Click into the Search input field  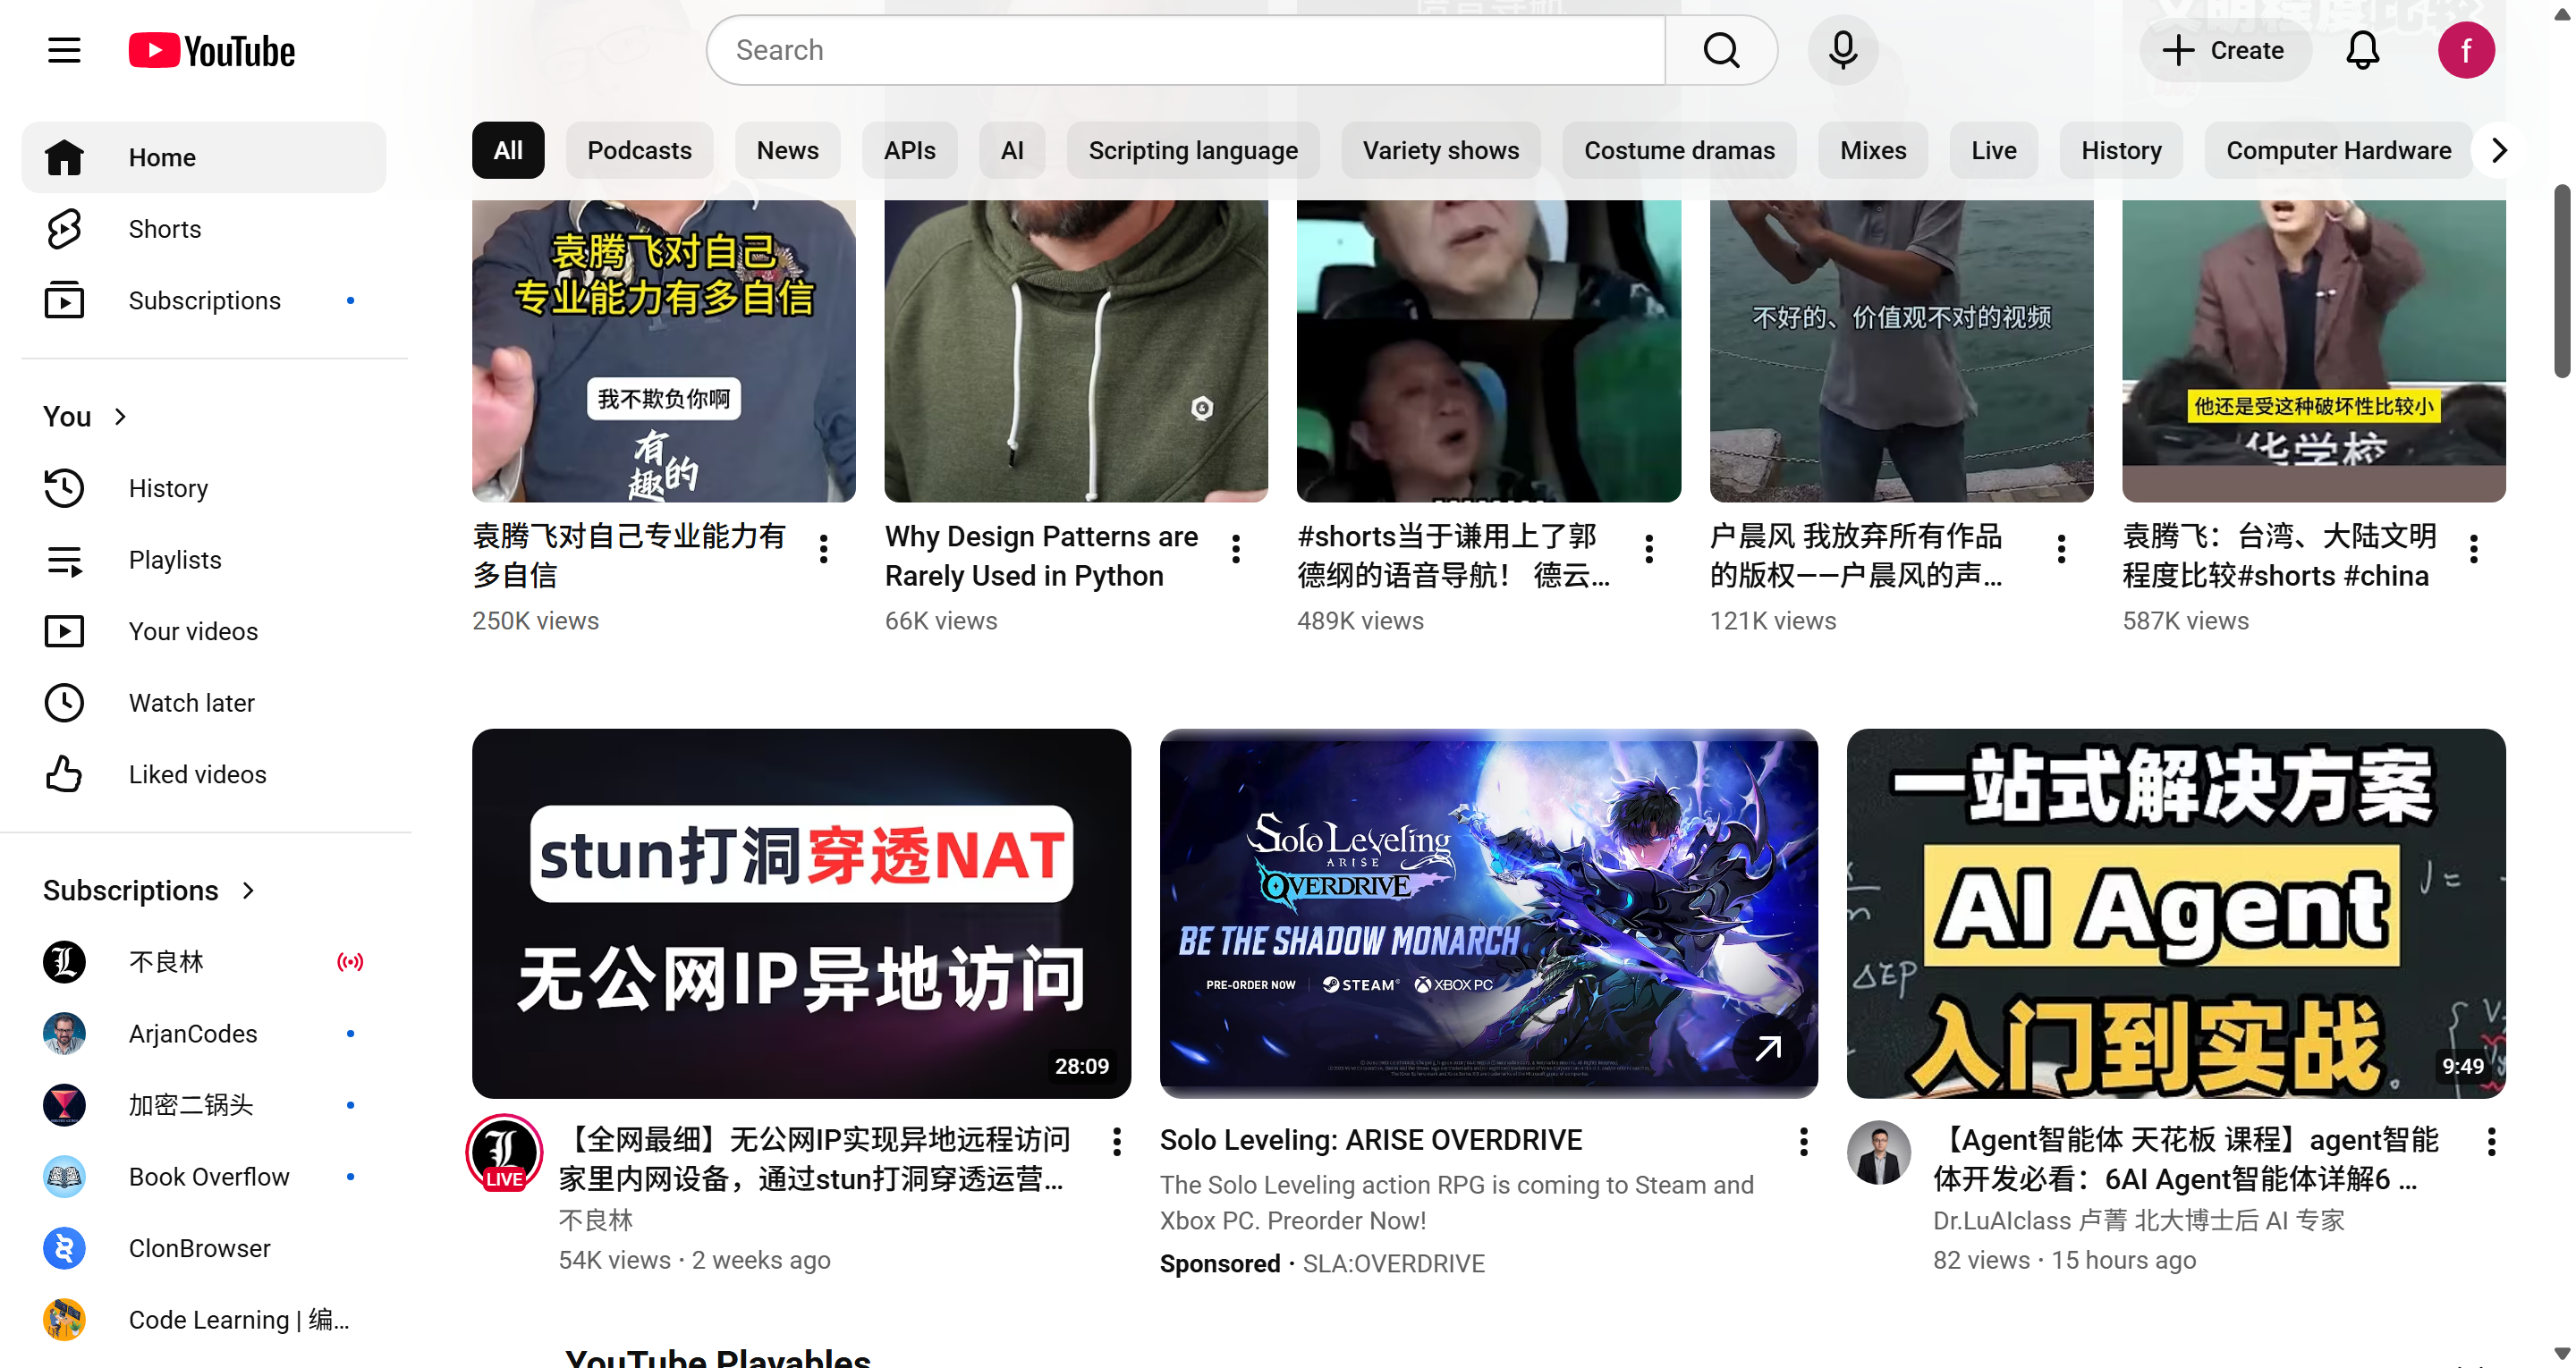tap(1185, 50)
